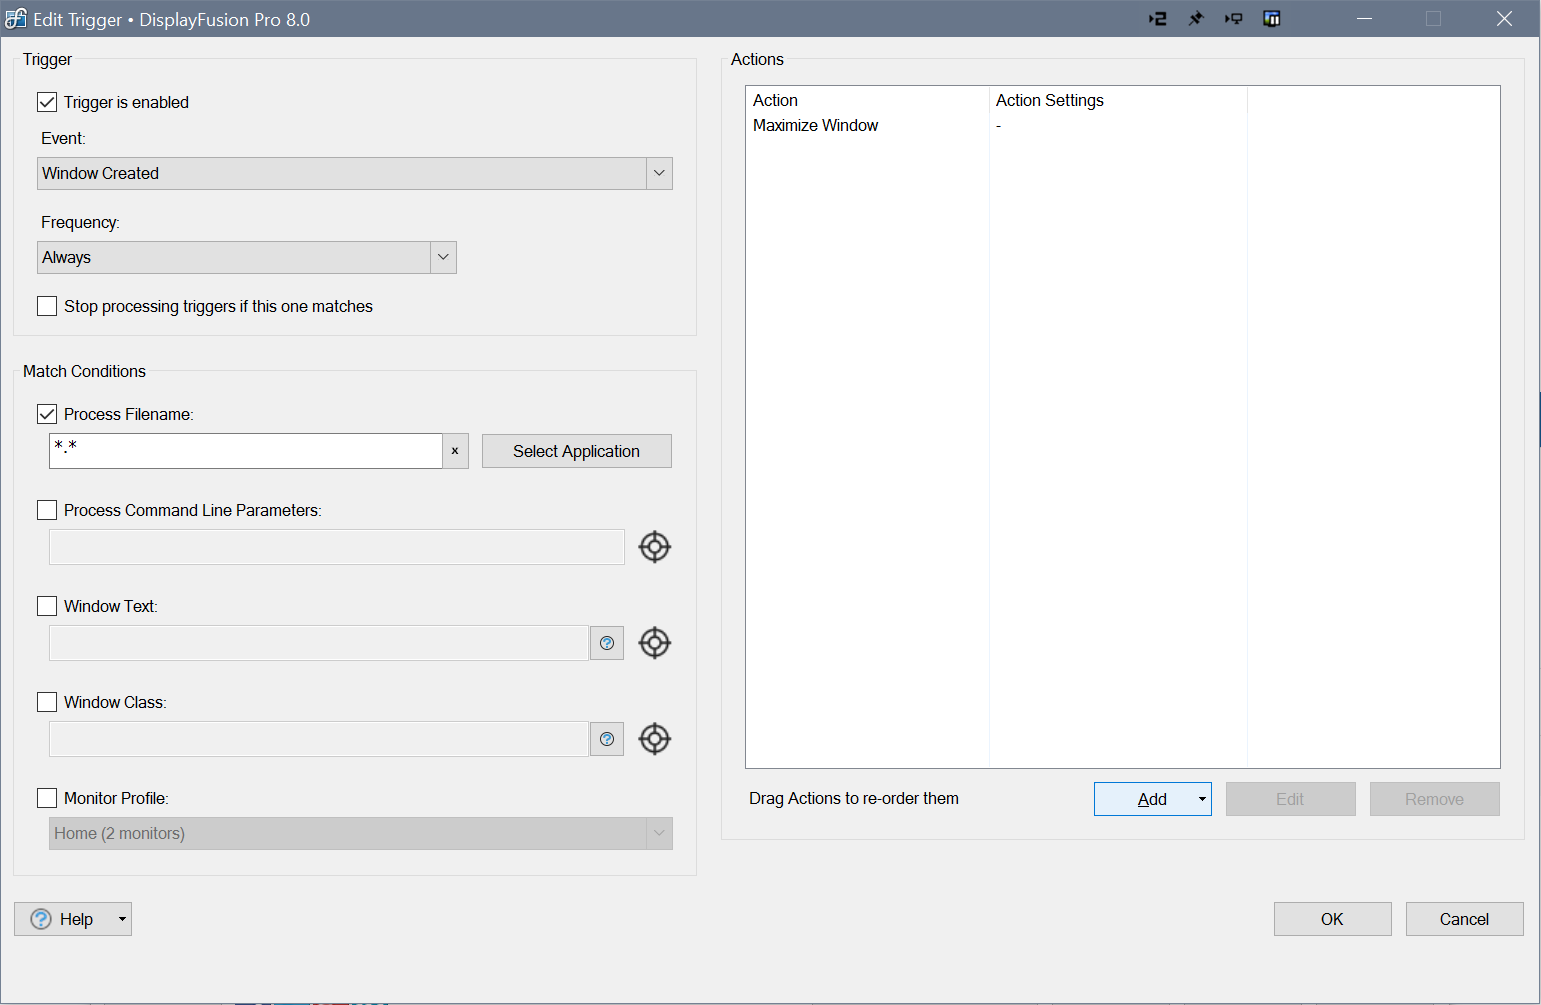This screenshot has height=1005, width=1541.
Task: Click the Edit action button
Action: (1290, 799)
